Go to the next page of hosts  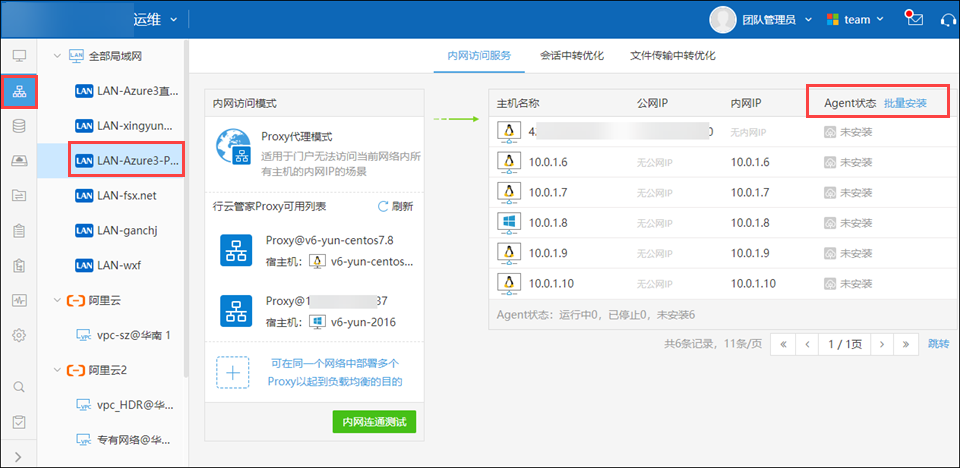click(x=881, y=344)
